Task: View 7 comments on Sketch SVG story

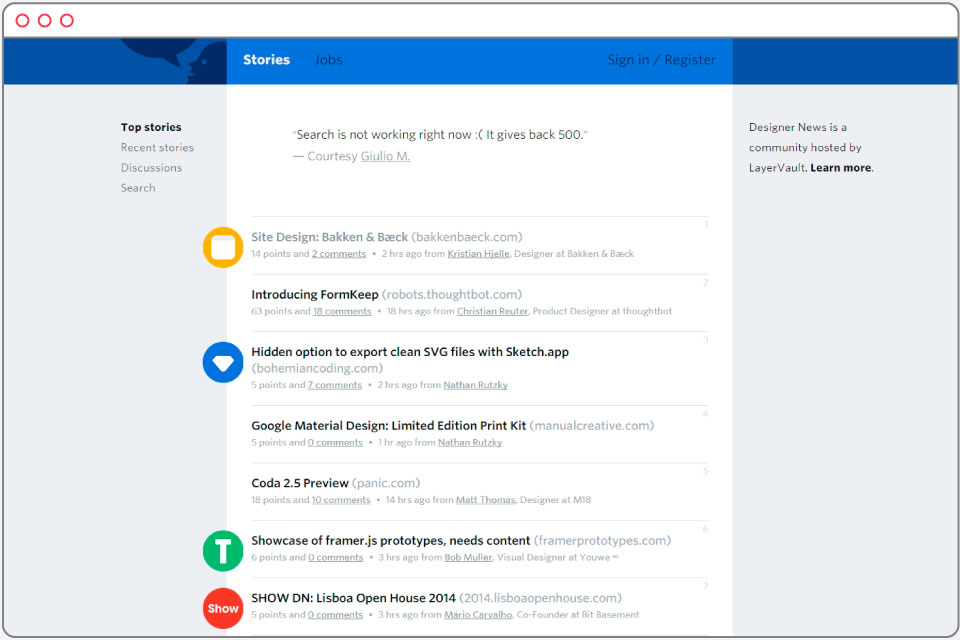Action: 335,385
